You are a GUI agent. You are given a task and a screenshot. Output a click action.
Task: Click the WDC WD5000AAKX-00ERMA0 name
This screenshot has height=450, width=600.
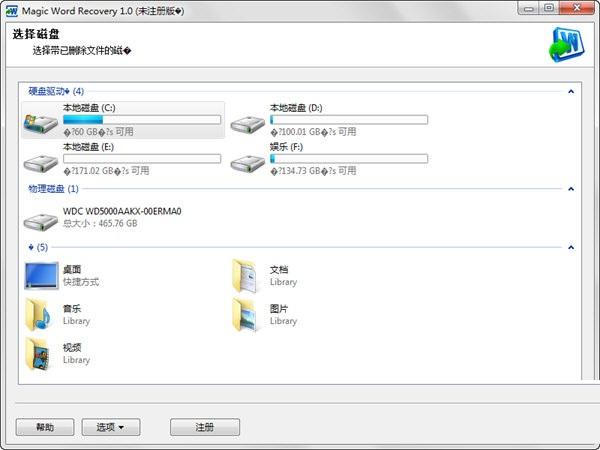[x=122, y=211]
